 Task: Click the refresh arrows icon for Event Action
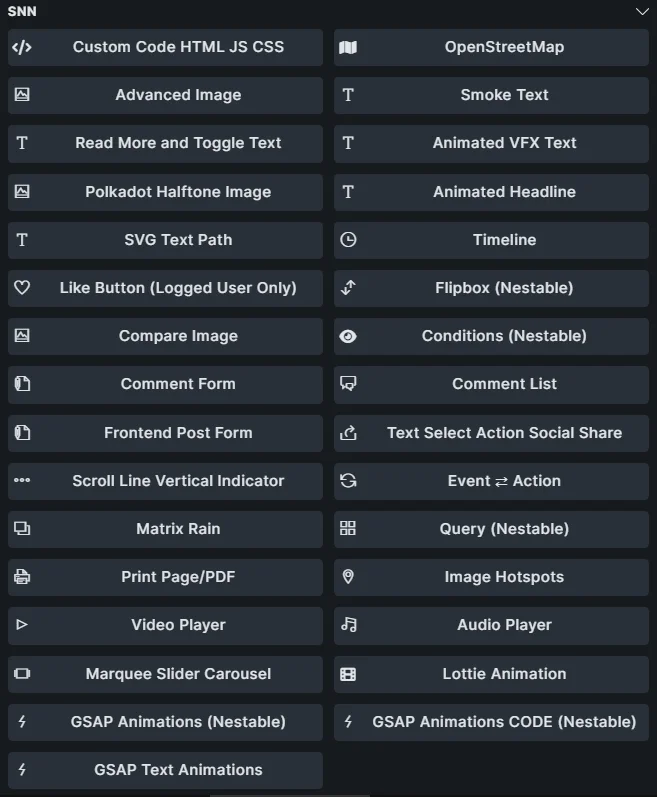coord(348,481)
